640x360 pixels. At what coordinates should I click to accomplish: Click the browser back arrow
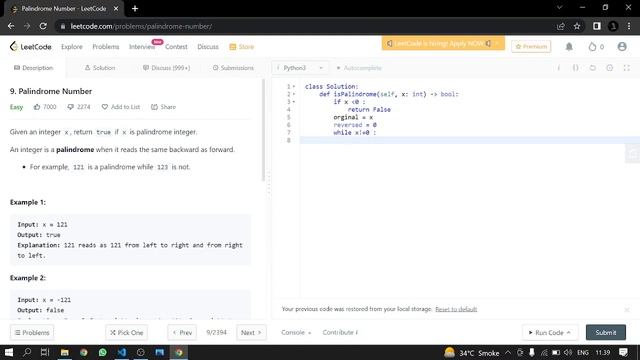[11, 26]
